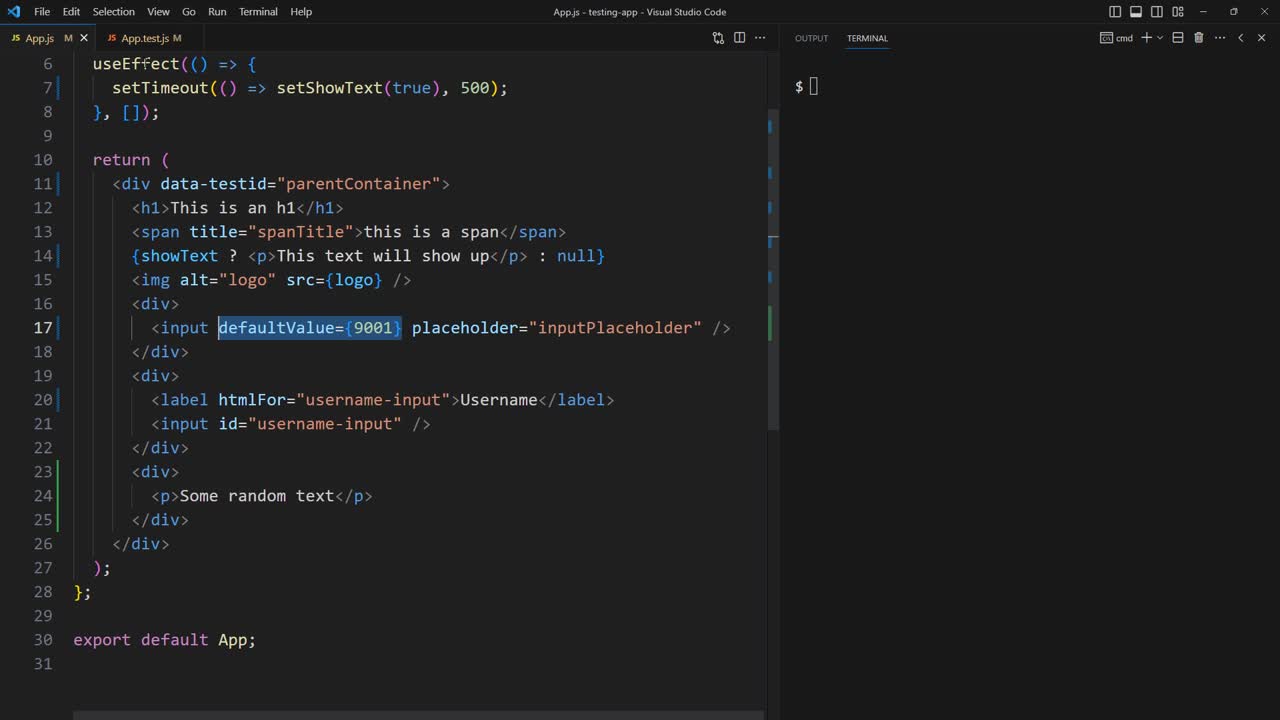Click the terminal prompt input area

click(813, 87)
